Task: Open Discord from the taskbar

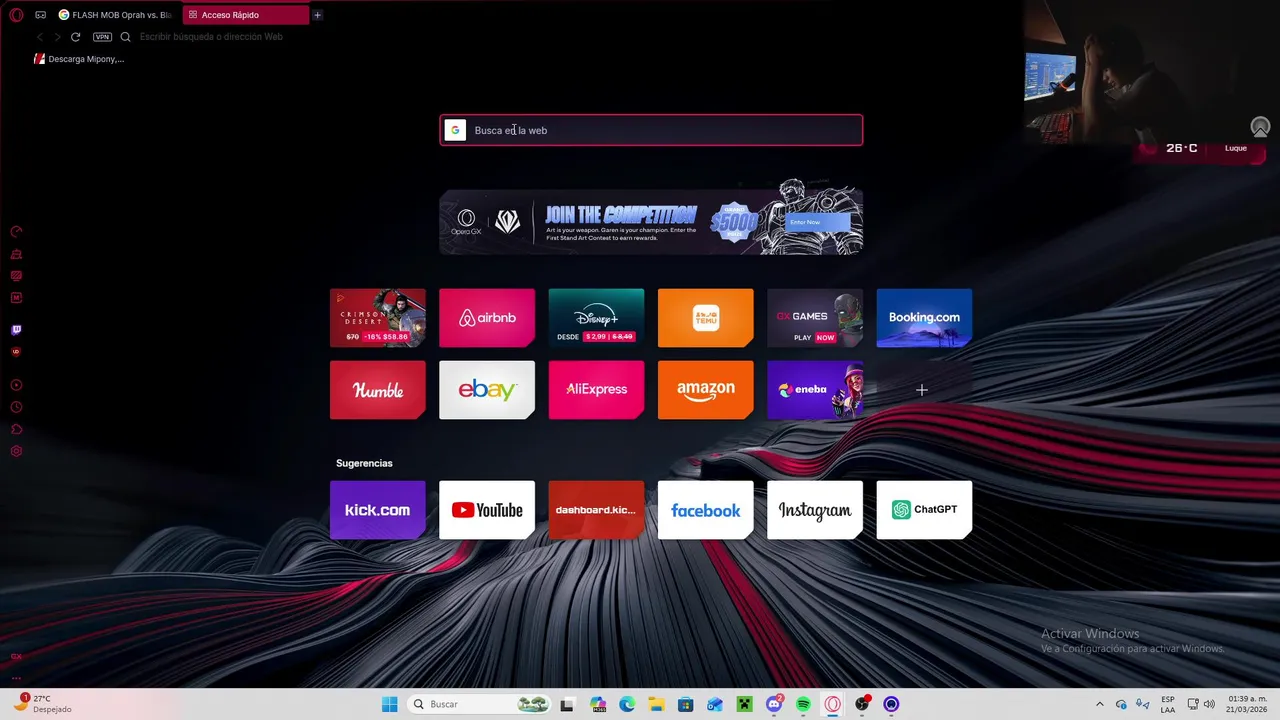Action: point(774,704)
